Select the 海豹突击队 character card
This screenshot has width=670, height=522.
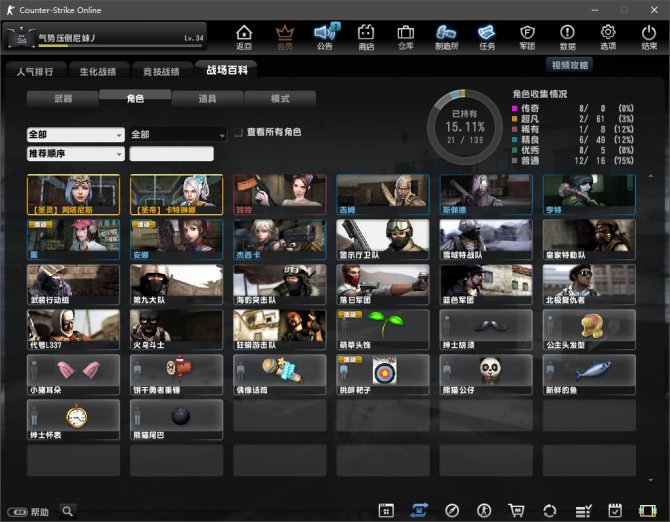280,284
